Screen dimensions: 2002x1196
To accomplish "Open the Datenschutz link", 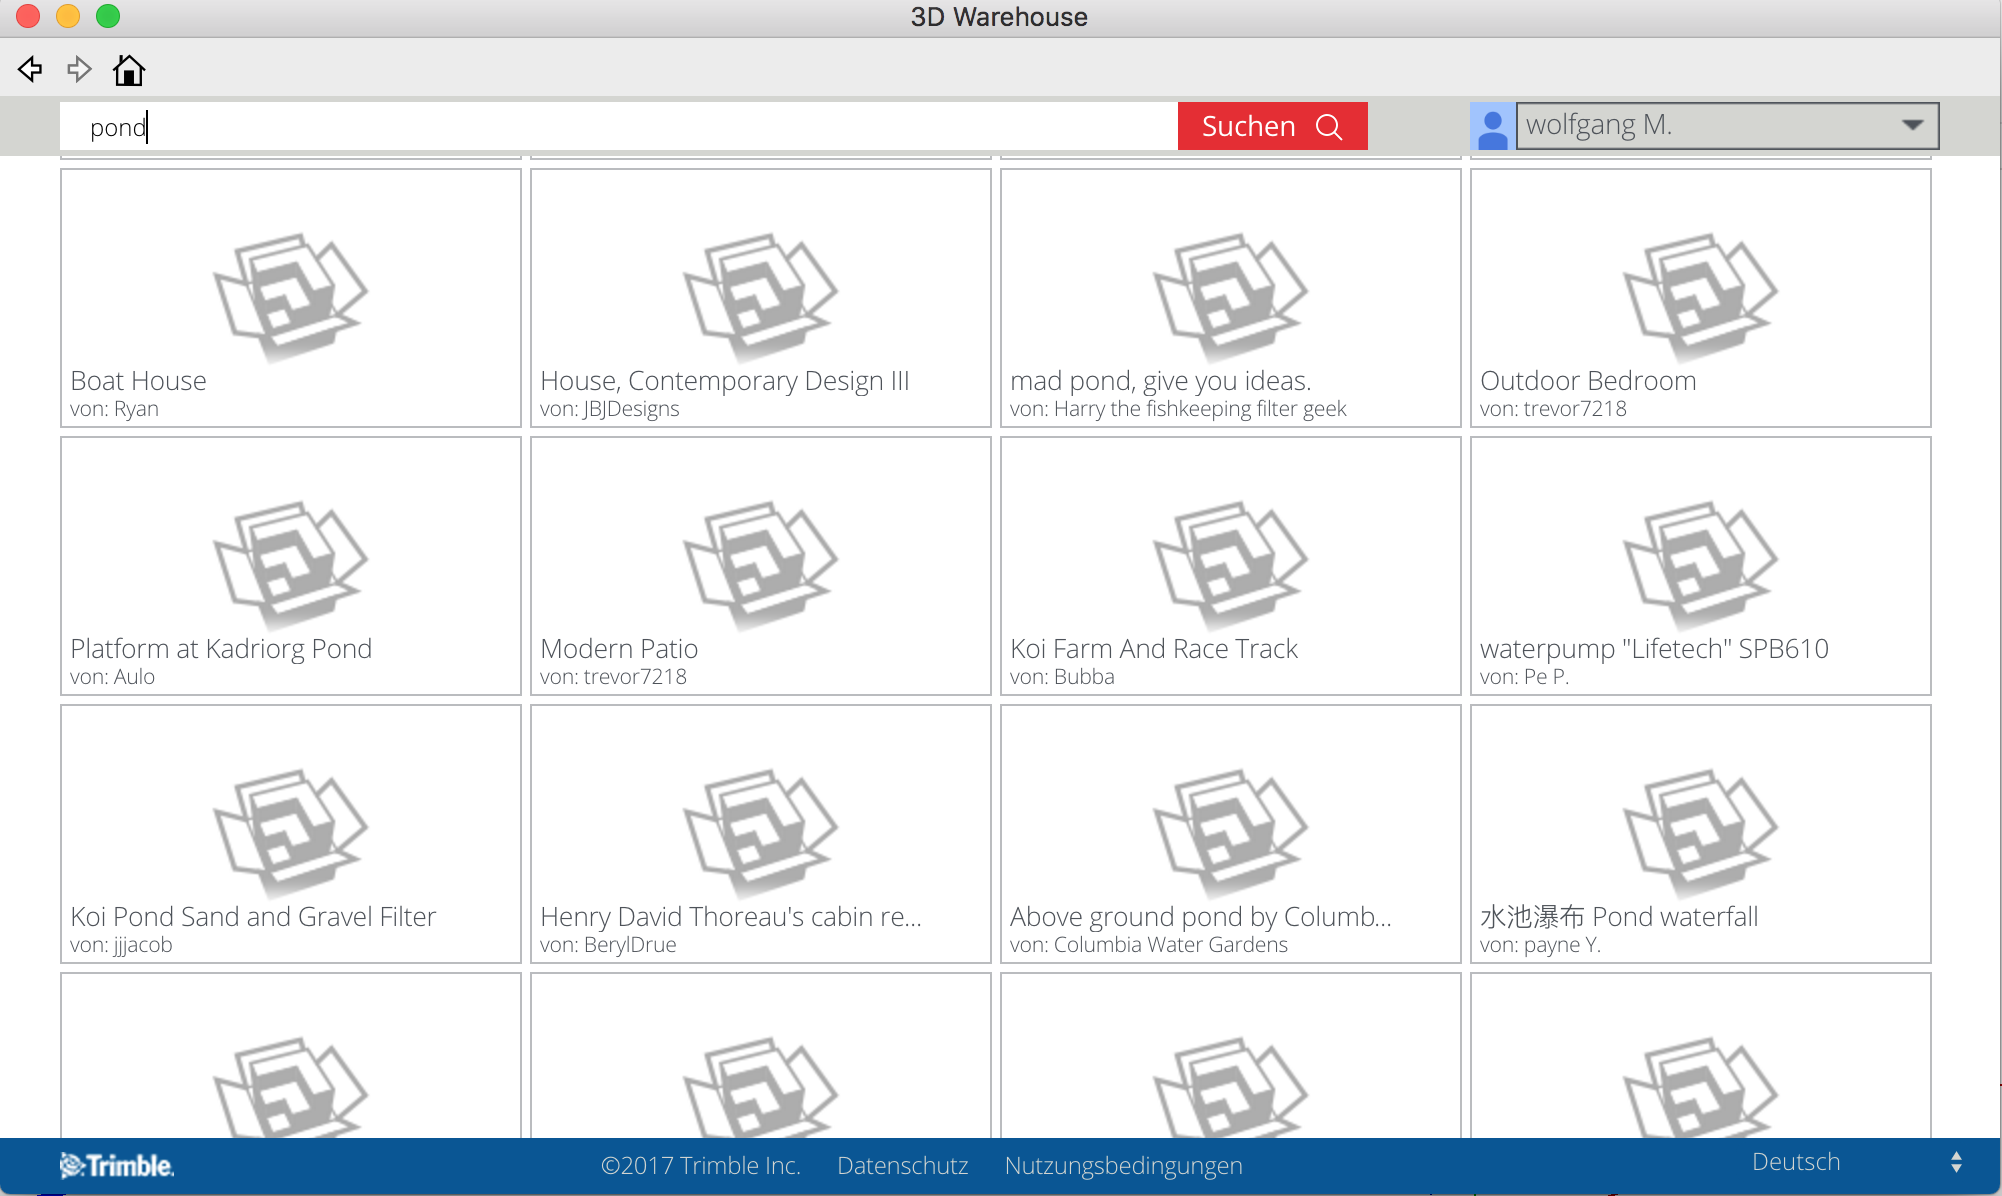I will tap(902, 1165).
